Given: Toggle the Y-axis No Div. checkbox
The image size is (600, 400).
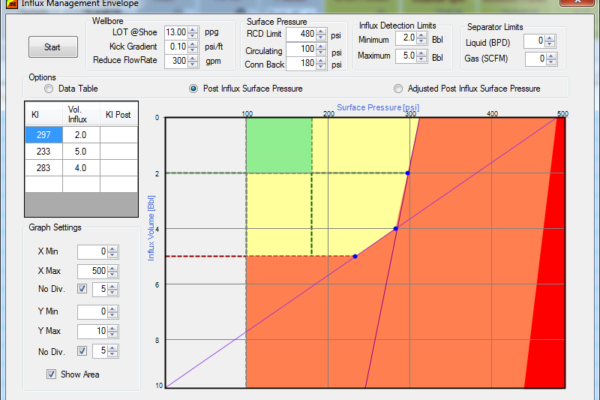Looking at the screenshot, I should (x=82, y=351).
